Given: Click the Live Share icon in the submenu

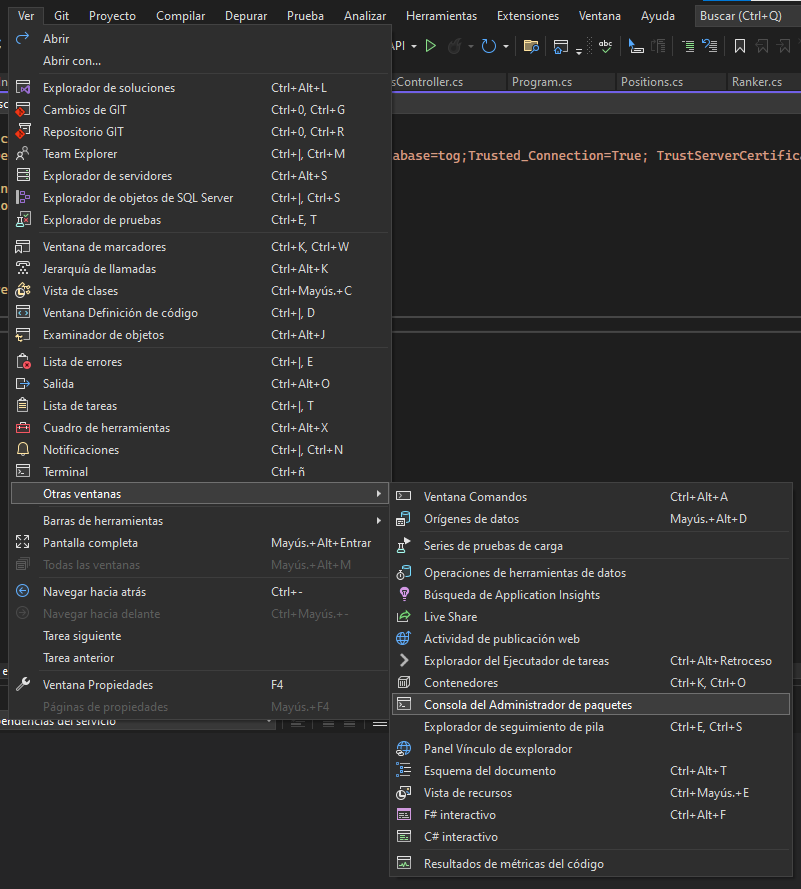Looking at the screenshot, I should [404, 616].
